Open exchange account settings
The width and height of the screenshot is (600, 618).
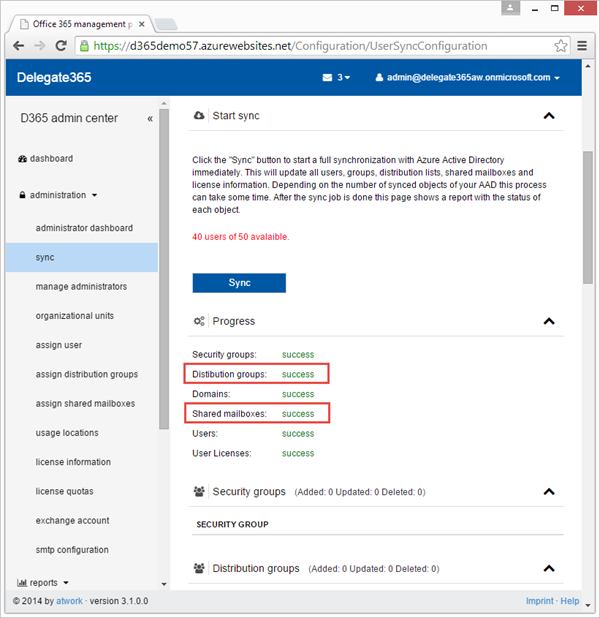[x=72, y=520]
